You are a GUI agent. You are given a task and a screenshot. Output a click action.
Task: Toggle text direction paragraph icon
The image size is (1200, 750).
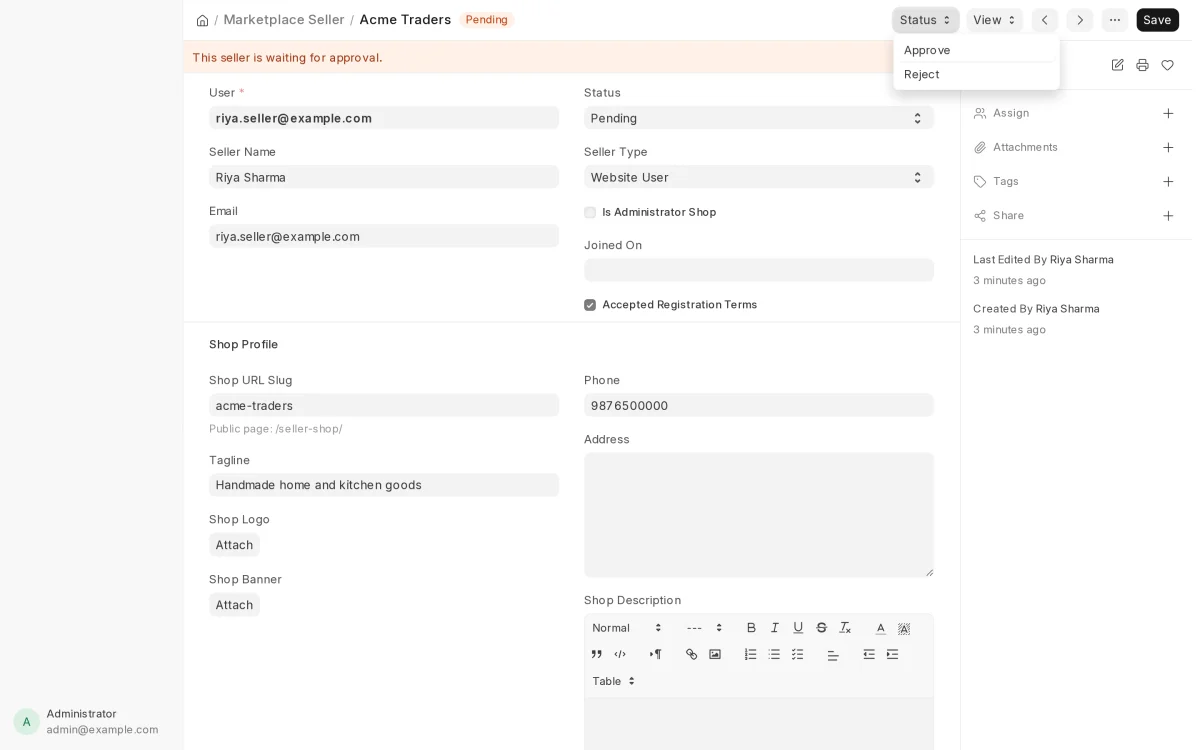pos(656,654)
